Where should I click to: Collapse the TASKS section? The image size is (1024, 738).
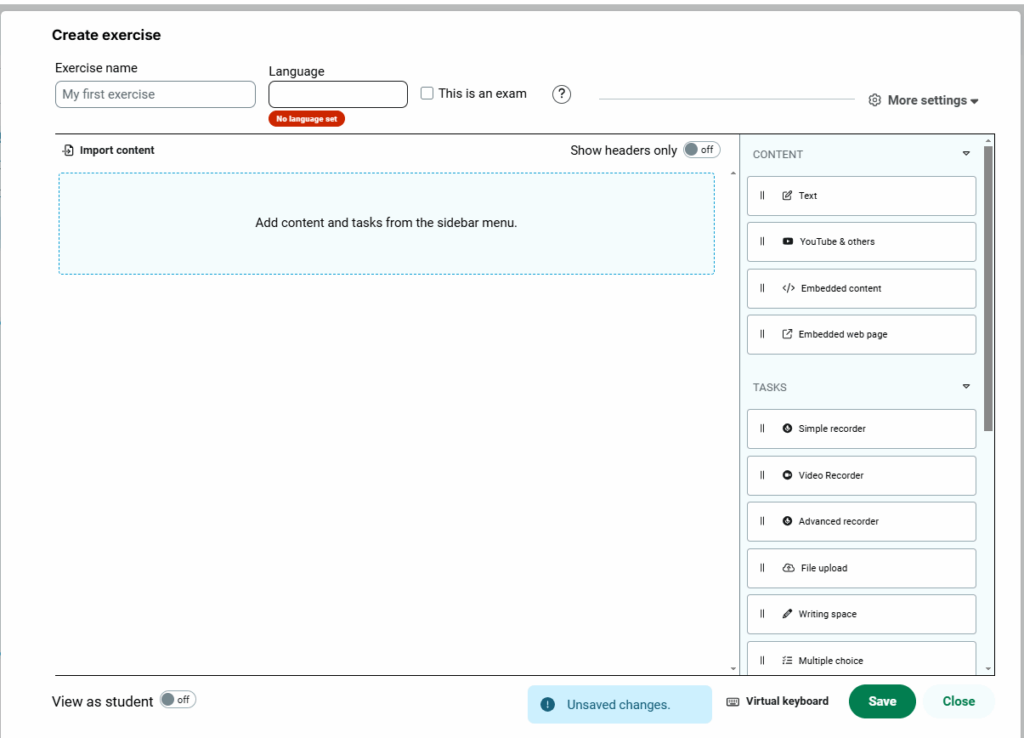click(x=965, y=387)
